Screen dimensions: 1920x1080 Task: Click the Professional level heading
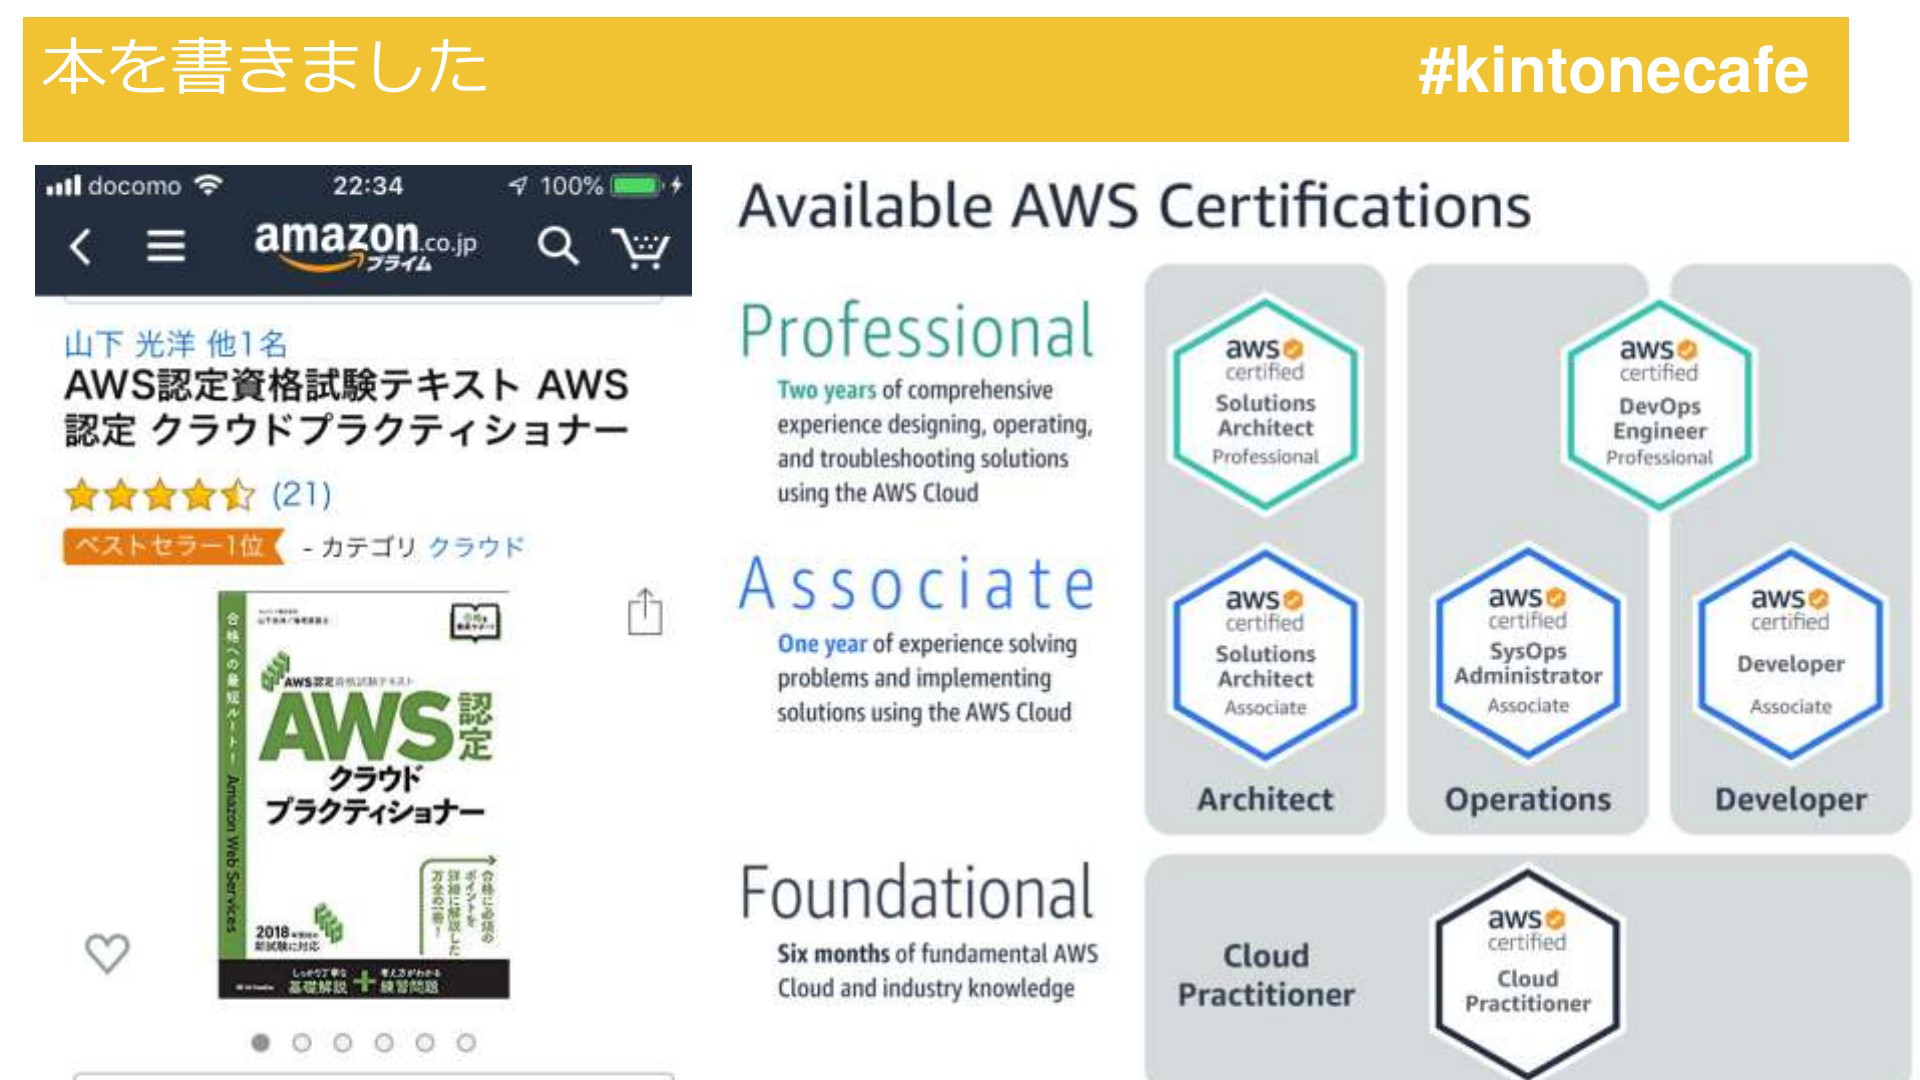pyautogui.click(x=917, y=331)
